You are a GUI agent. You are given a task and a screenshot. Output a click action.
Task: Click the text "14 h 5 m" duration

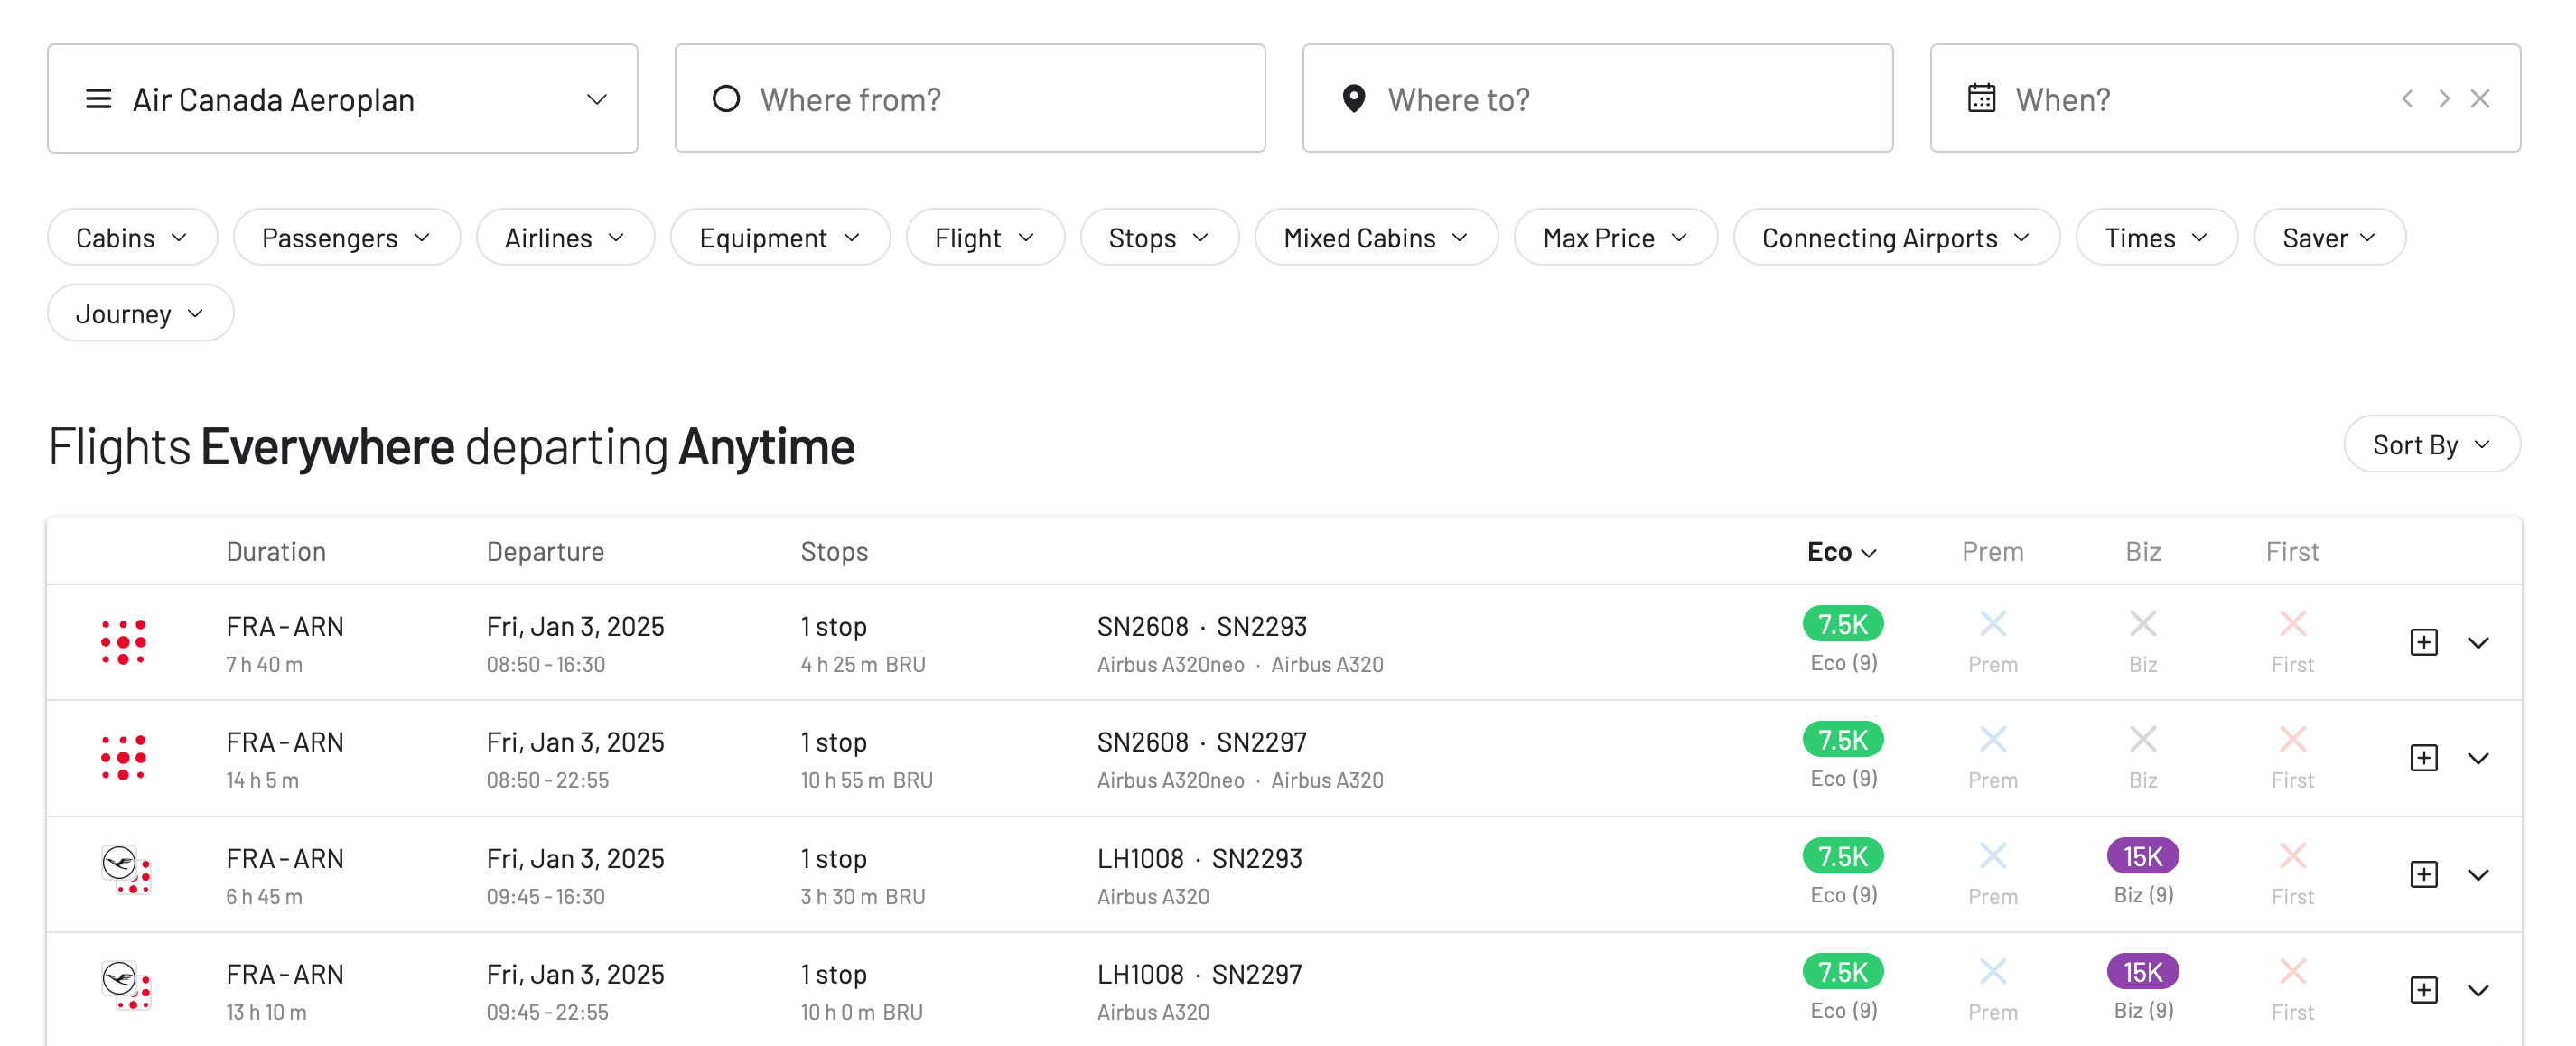[x=262, y=780]
